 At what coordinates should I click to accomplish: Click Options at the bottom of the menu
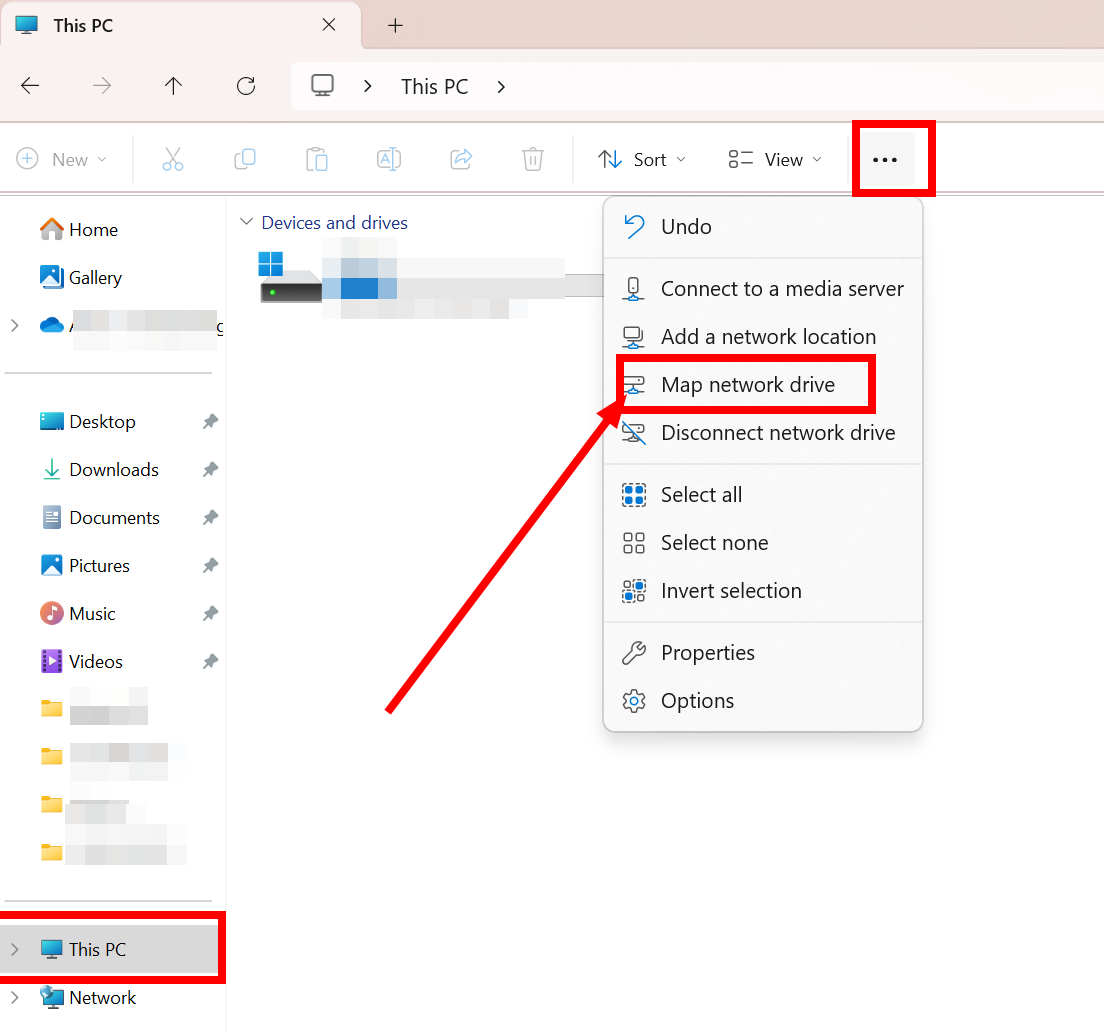pyautogui.click(x=697, y=700)
